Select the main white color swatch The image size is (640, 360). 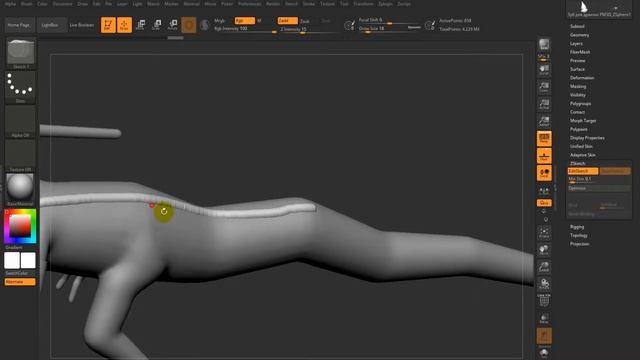coord(12,260)
